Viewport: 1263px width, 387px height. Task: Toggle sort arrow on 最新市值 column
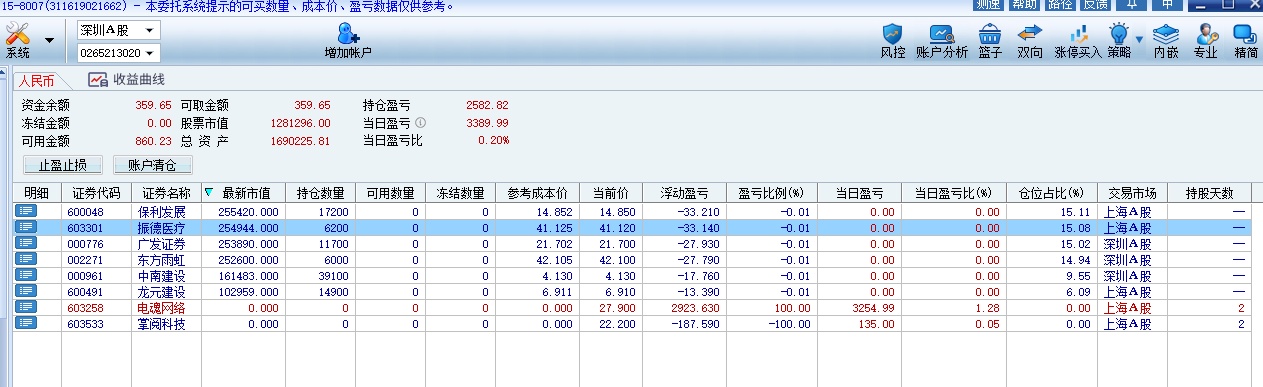click(x=208, y=192)
